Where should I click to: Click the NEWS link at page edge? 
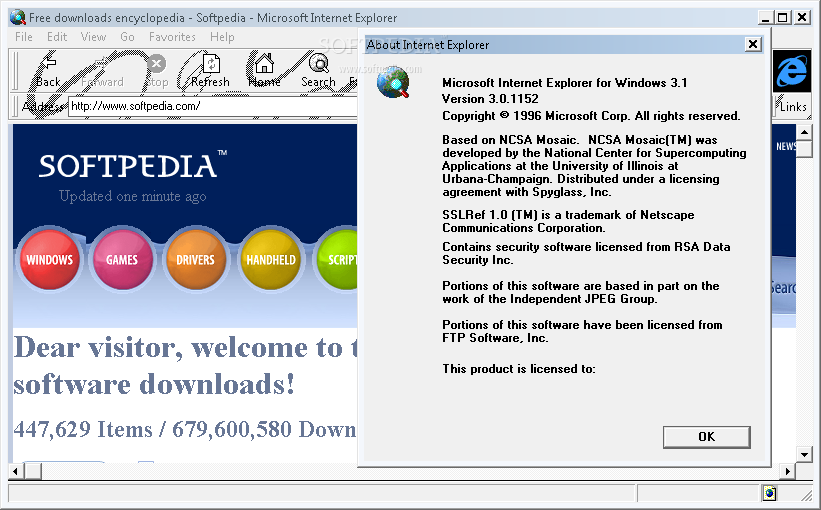pos(786,147)
